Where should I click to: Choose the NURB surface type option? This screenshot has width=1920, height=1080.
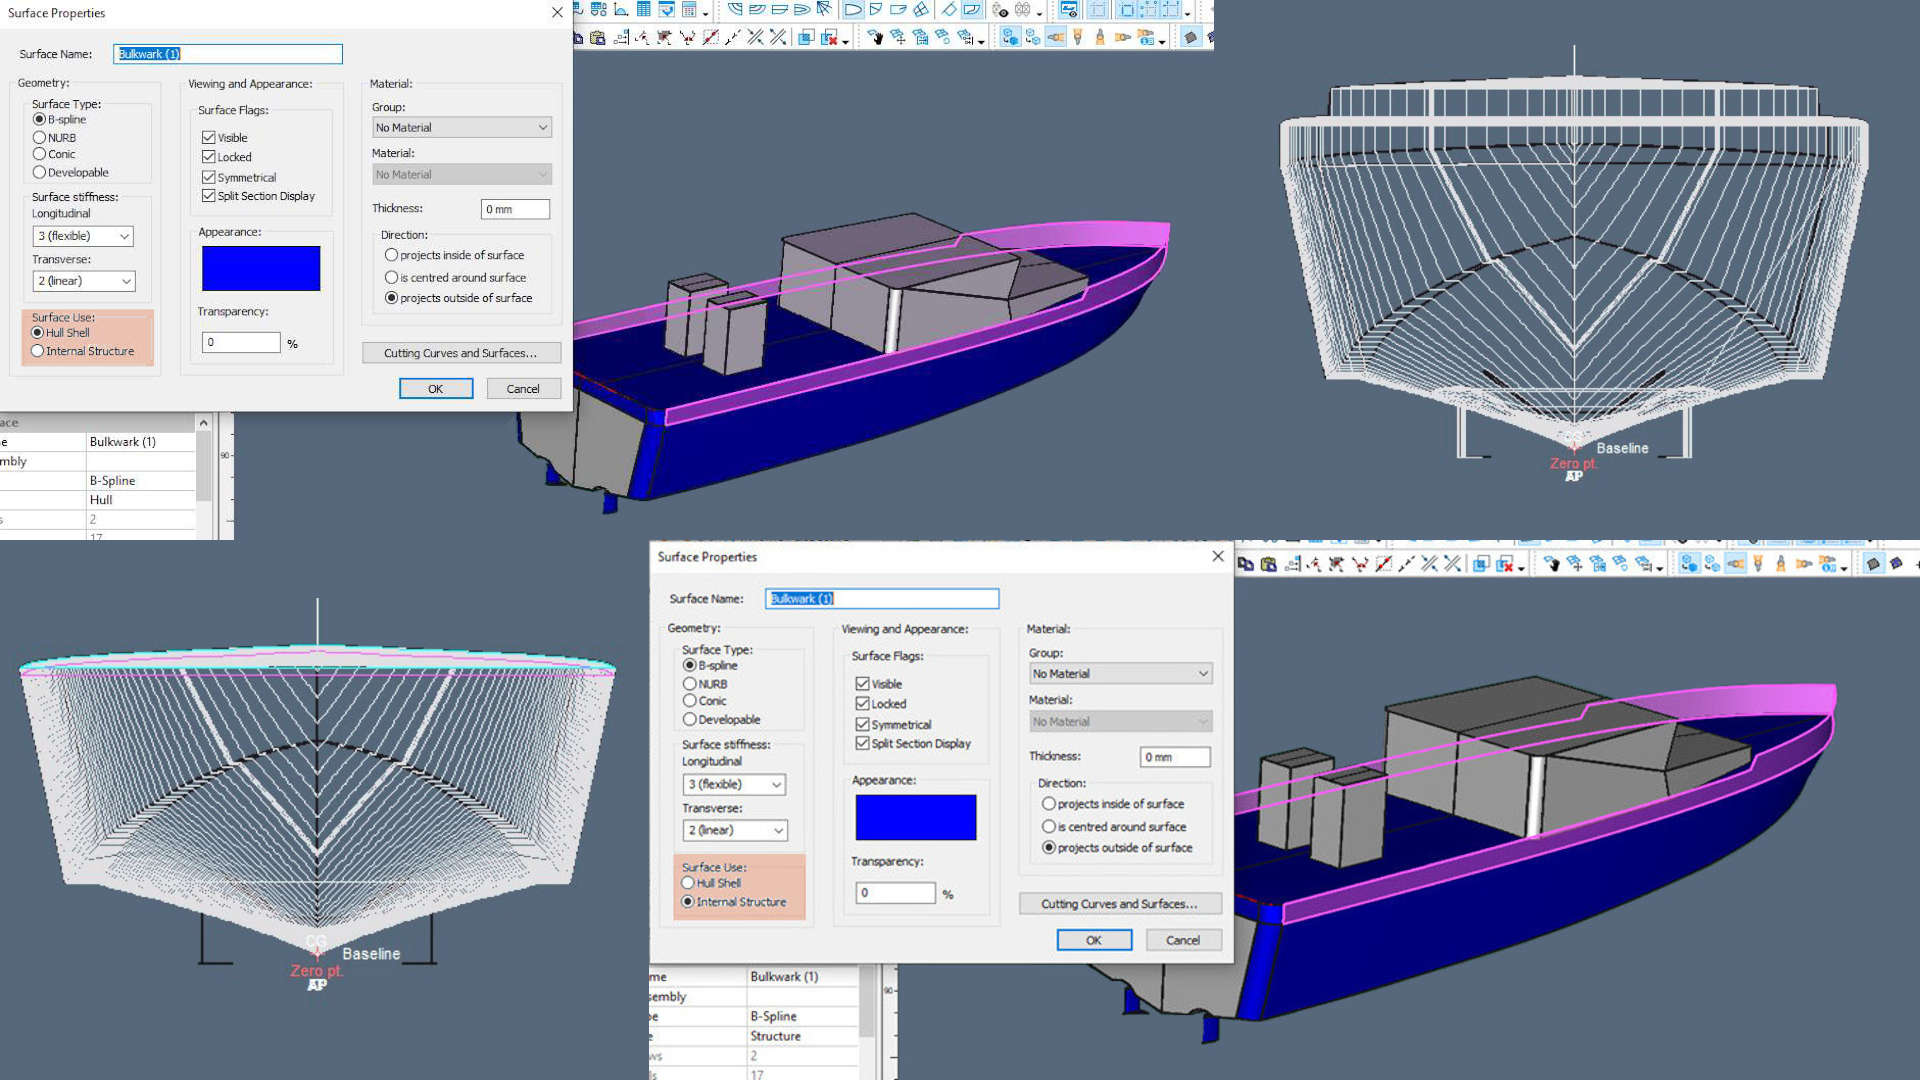(x=38, y=137)
